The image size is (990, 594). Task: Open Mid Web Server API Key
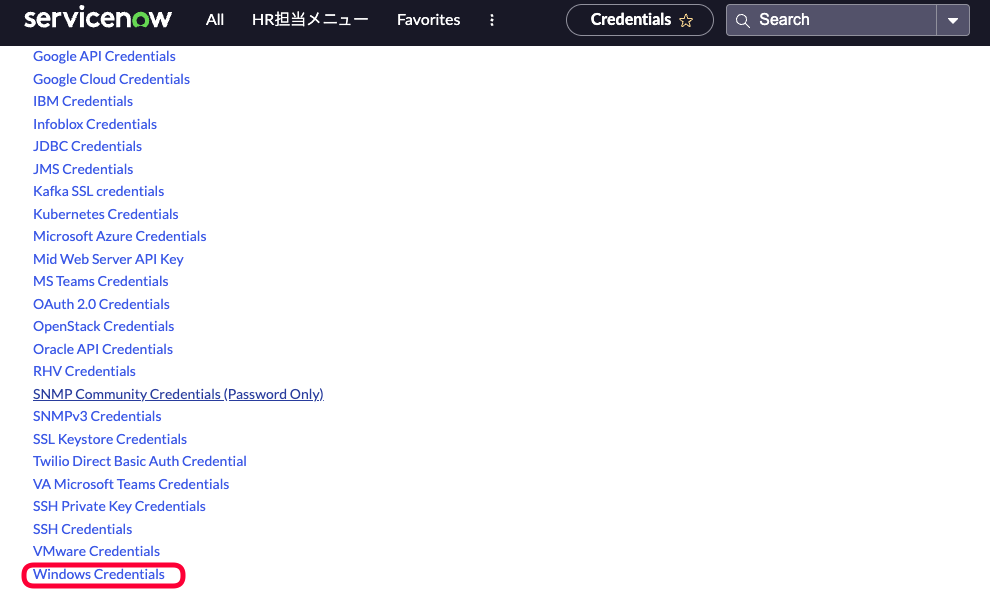(108, 258)
